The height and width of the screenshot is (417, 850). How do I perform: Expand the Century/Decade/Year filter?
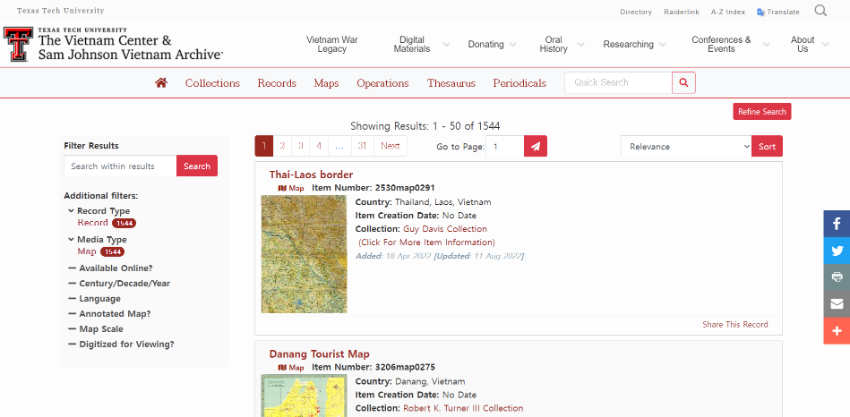123,283
